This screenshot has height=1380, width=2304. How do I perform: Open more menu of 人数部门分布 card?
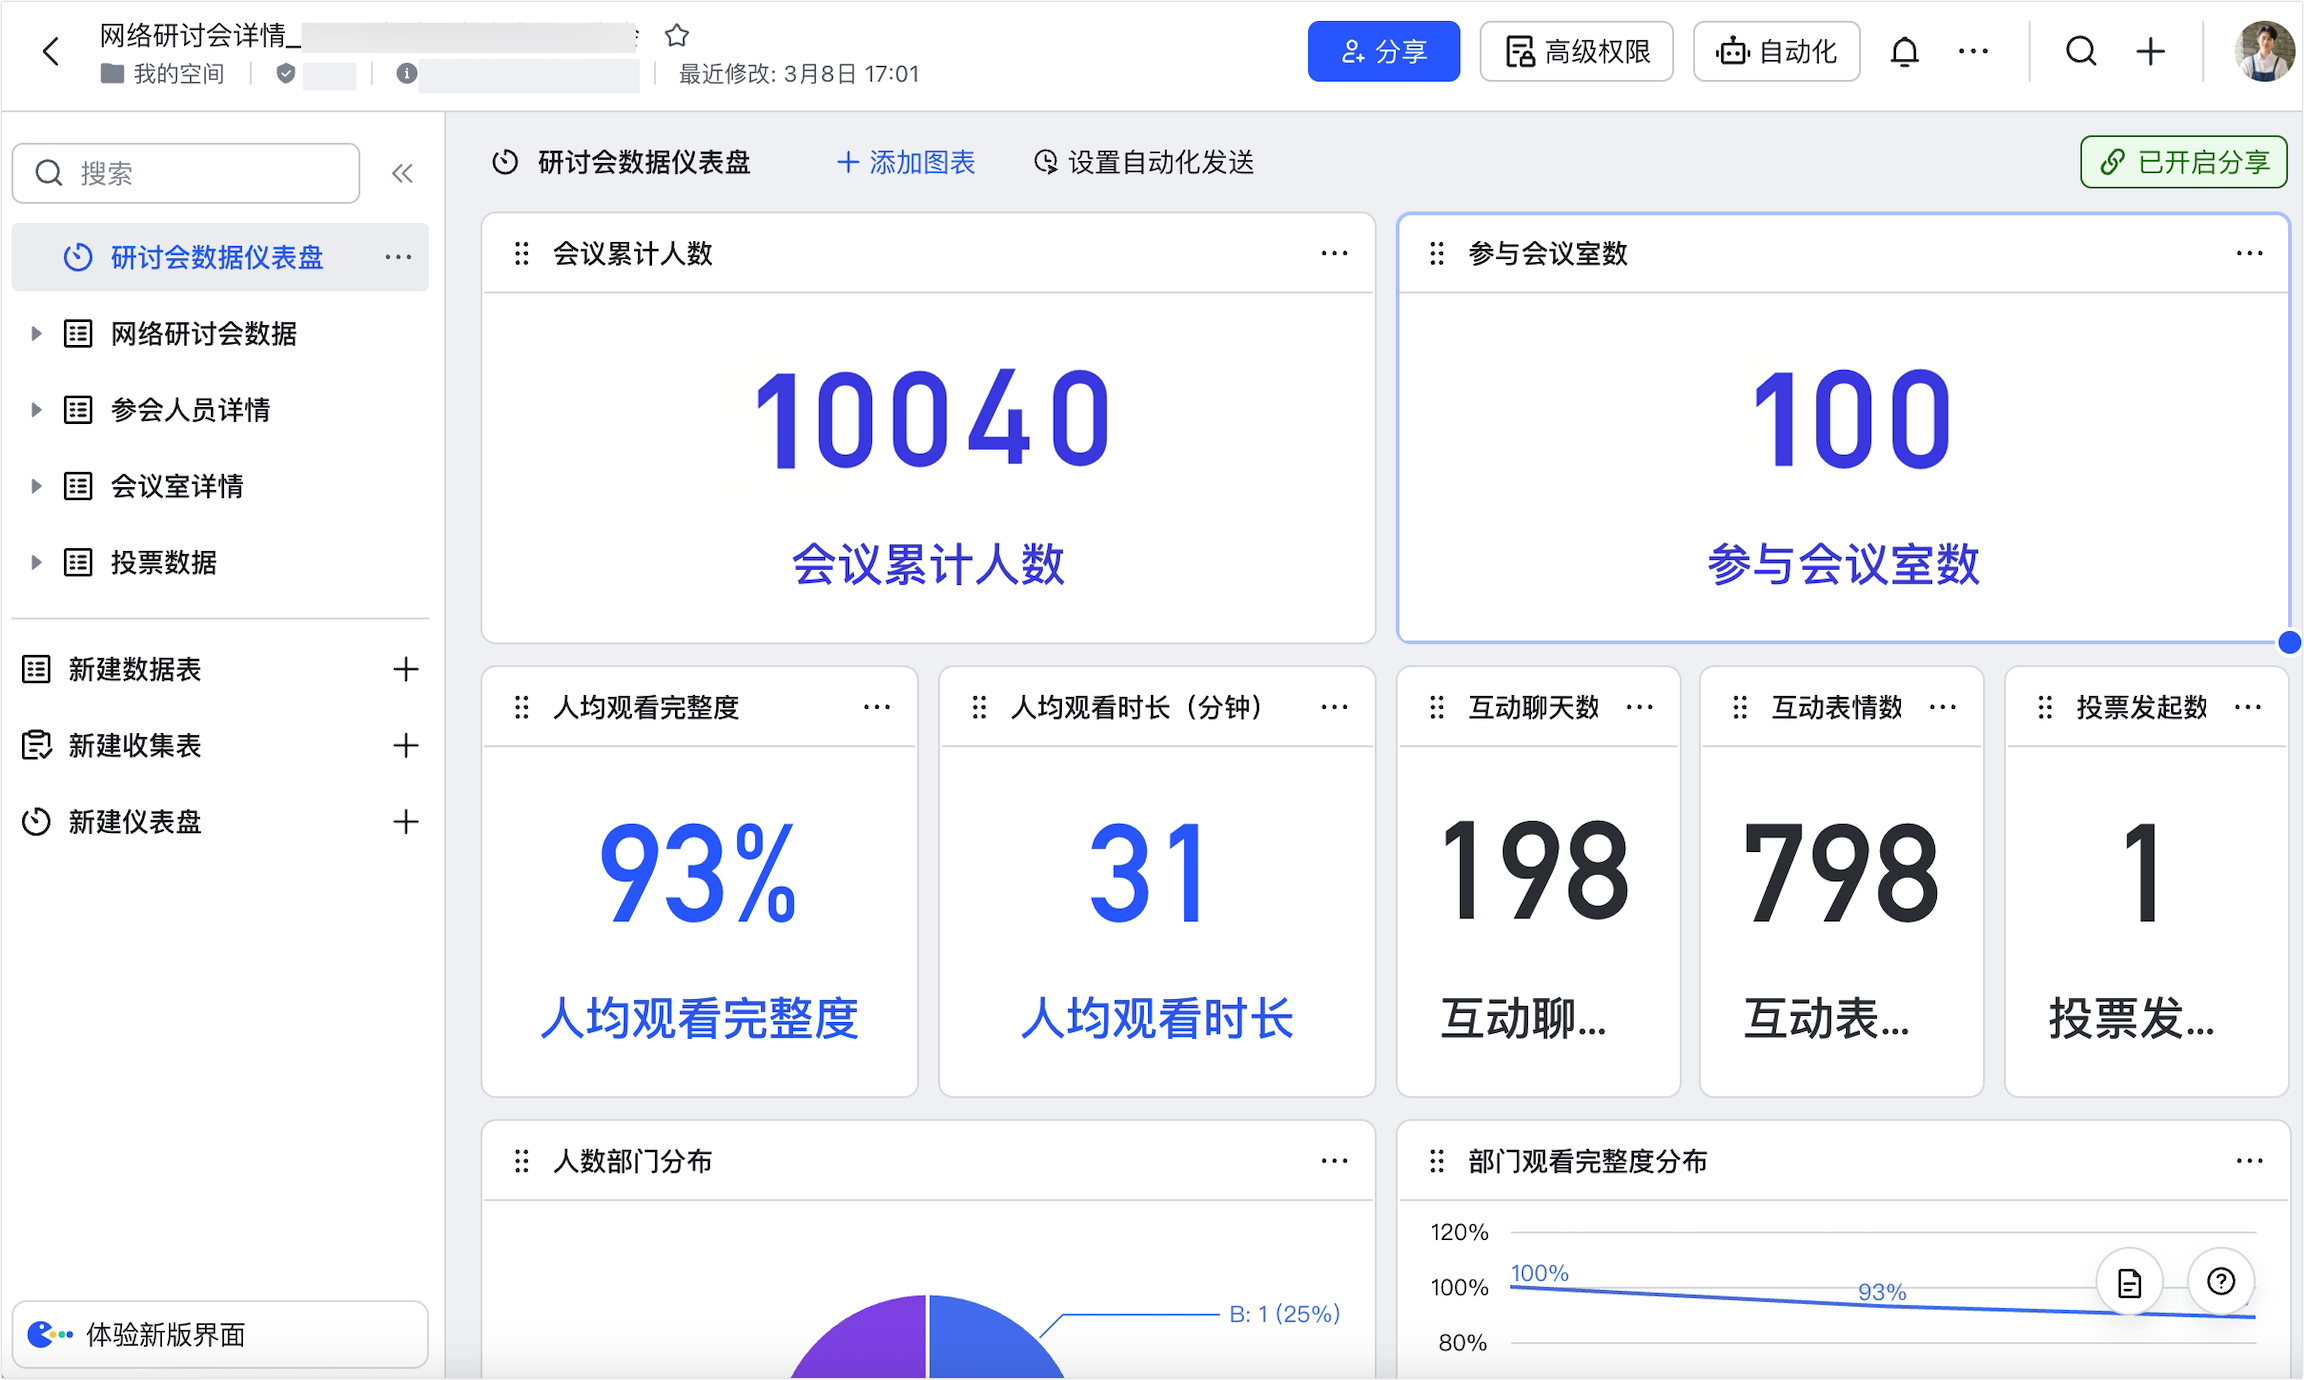[1334, 1161]
